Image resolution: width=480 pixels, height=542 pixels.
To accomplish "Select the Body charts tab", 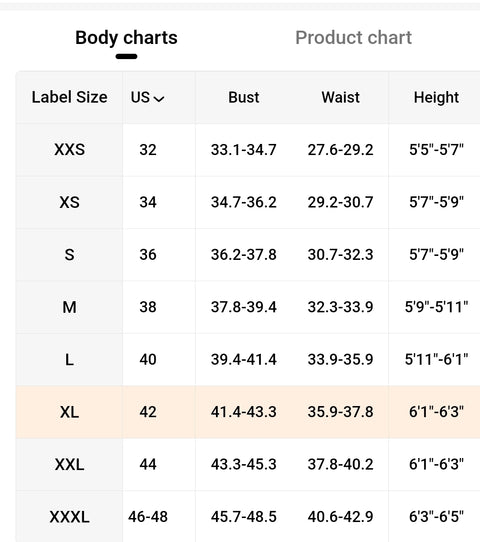I will [x=126, y=37].
